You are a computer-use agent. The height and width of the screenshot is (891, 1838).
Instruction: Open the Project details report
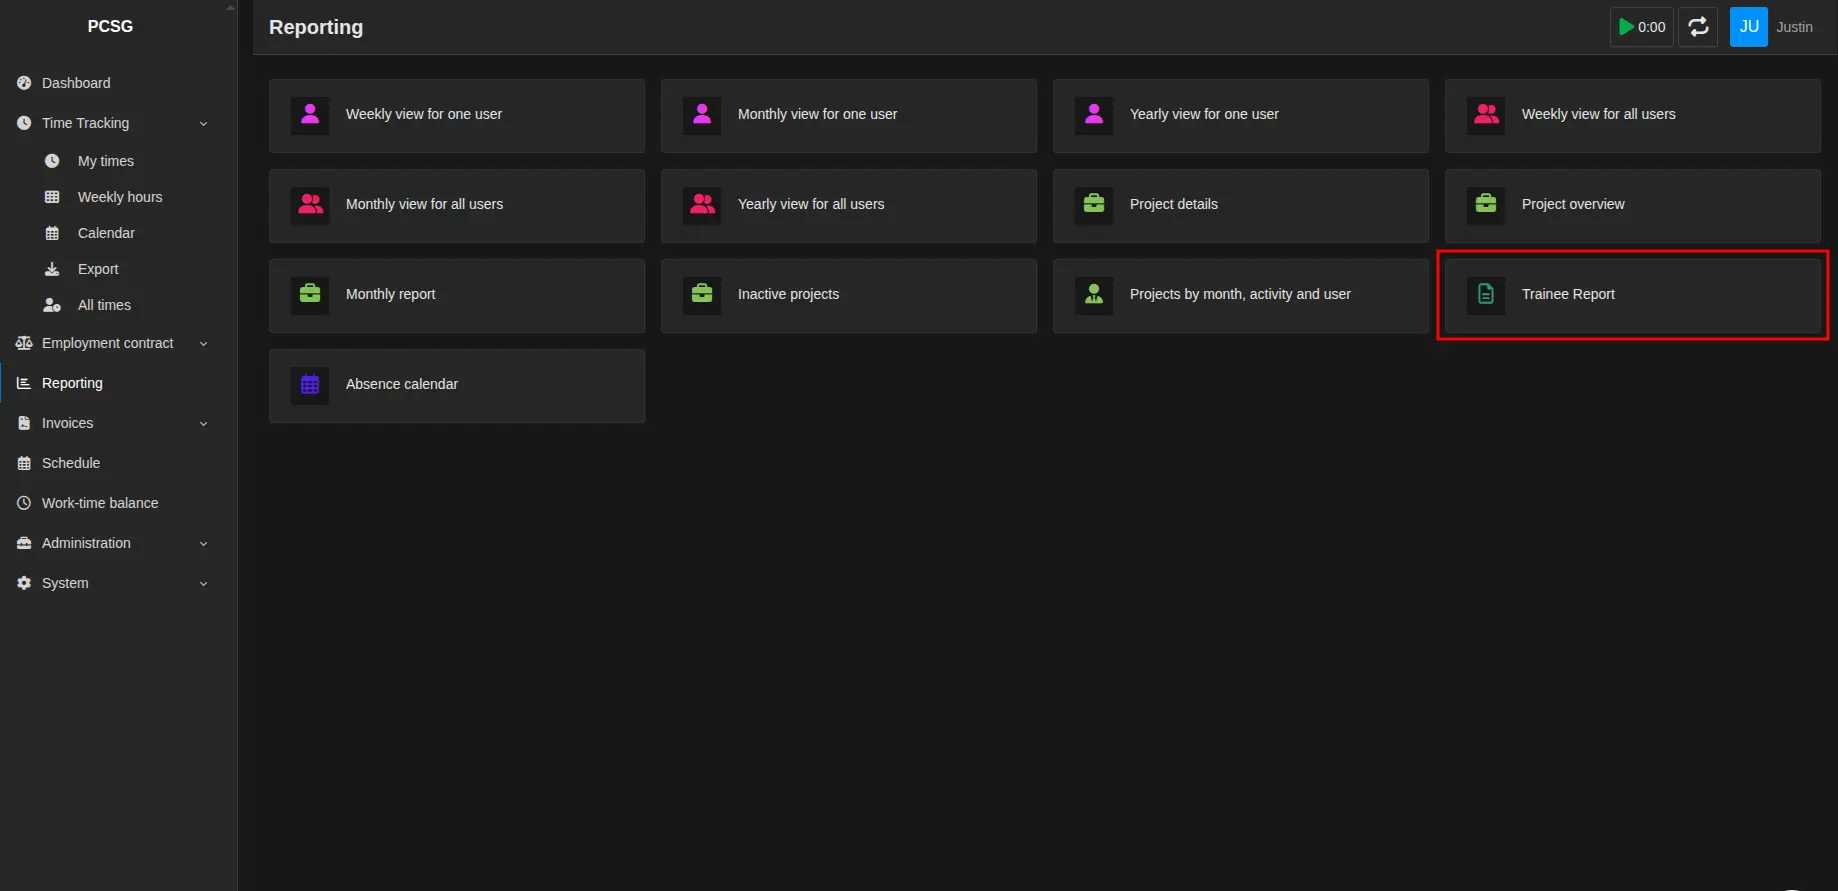click(1241, 206)
